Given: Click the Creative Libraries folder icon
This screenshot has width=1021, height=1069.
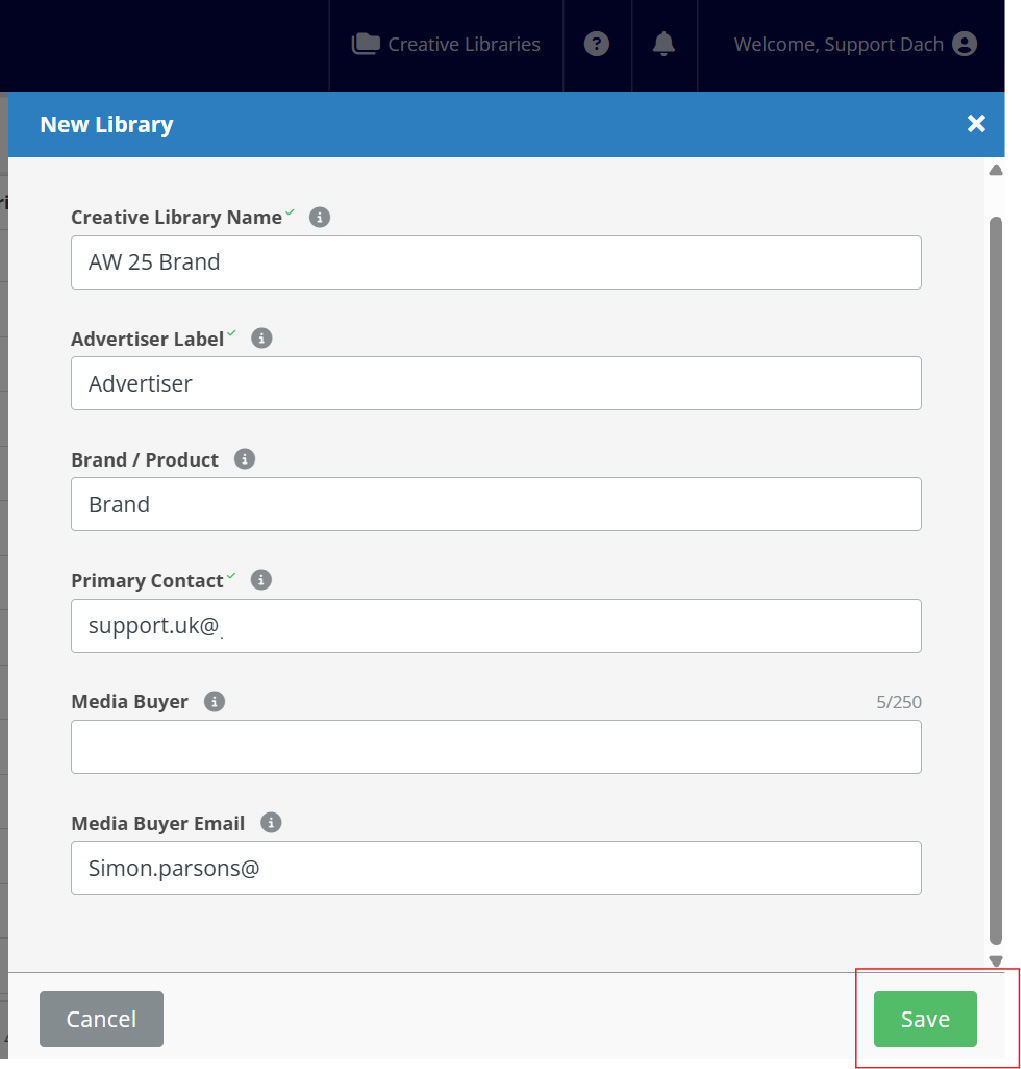Looking at the screenshot, I should point(366,43).
